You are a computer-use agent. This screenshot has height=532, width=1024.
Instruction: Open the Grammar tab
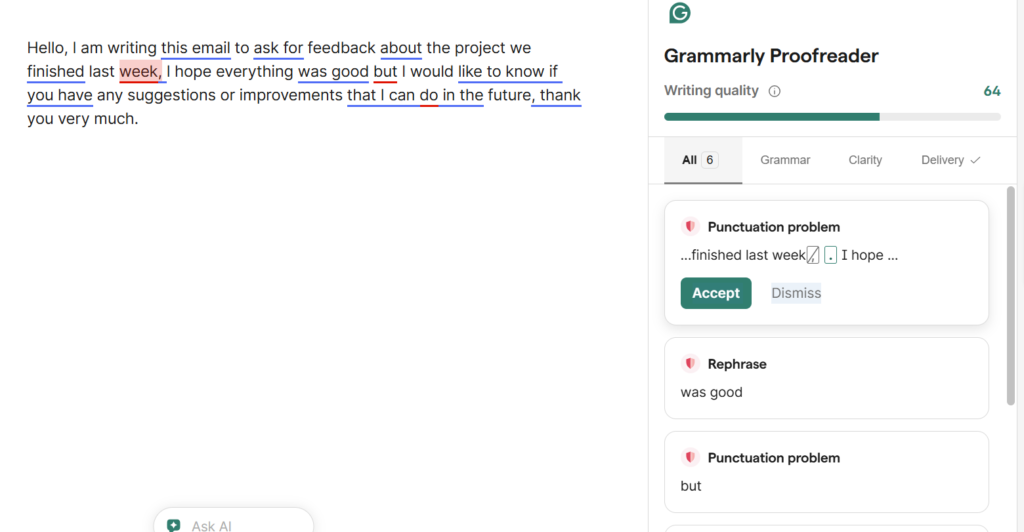tap(785, 160)
